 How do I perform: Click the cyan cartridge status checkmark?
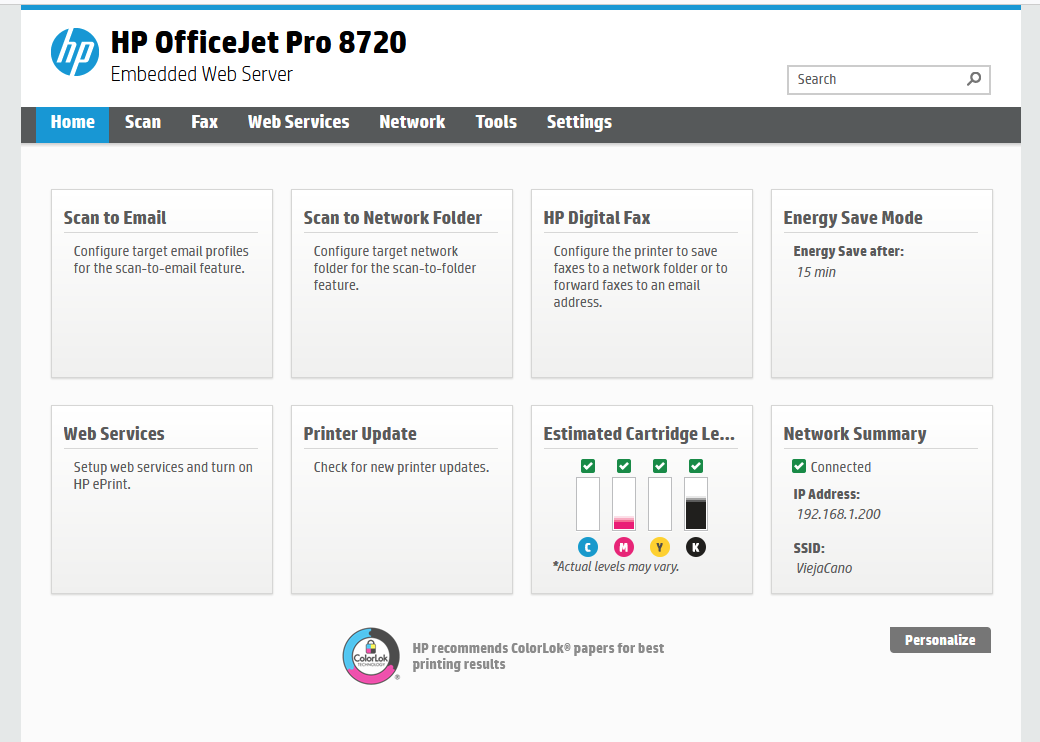tap(588, 466)
